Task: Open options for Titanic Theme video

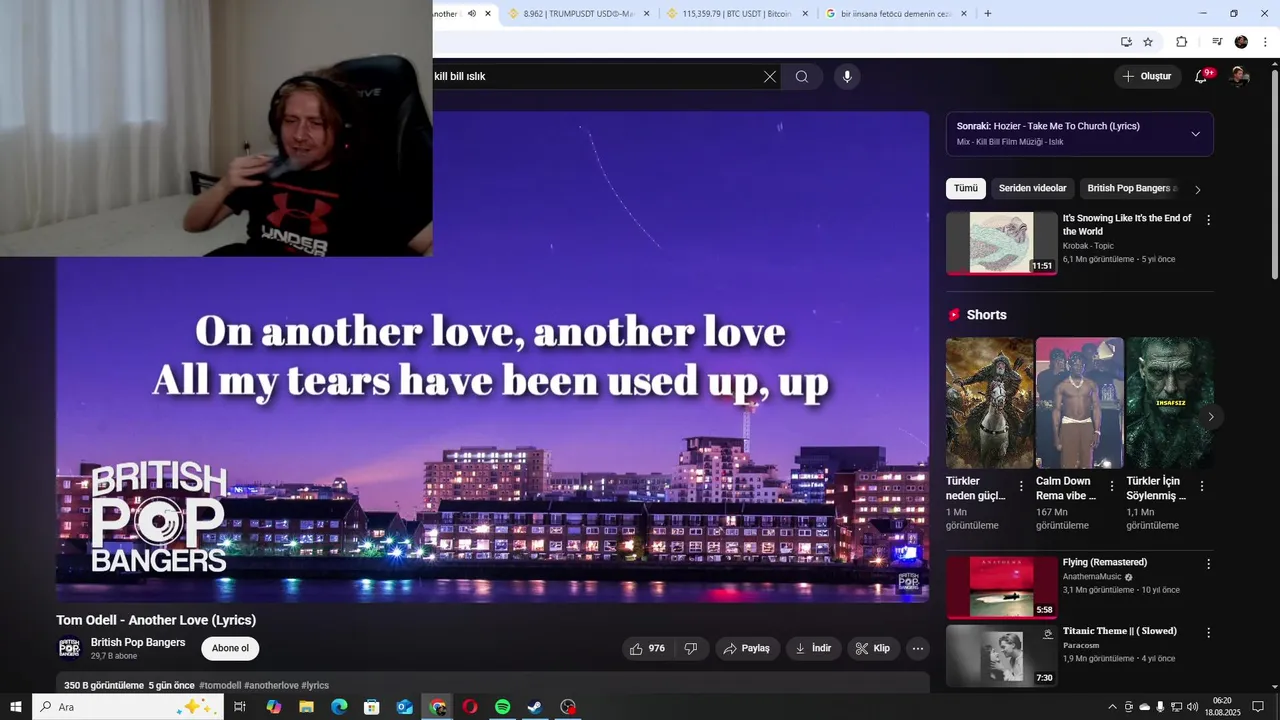Action: [x=1208, y=633]
